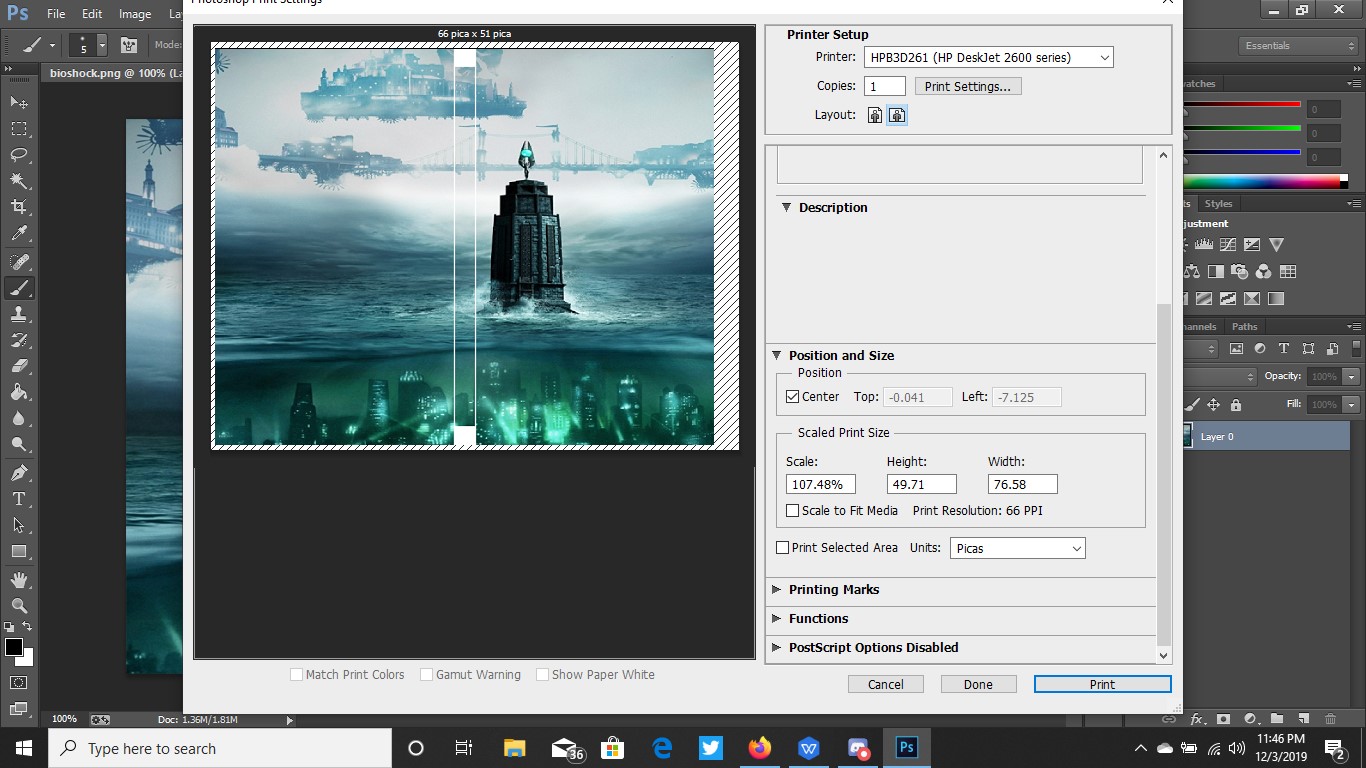The height and width of the screenshot is (768, 1366).
Task: Click the Lock All layer icon
Action: click(x=1236, y=405)
